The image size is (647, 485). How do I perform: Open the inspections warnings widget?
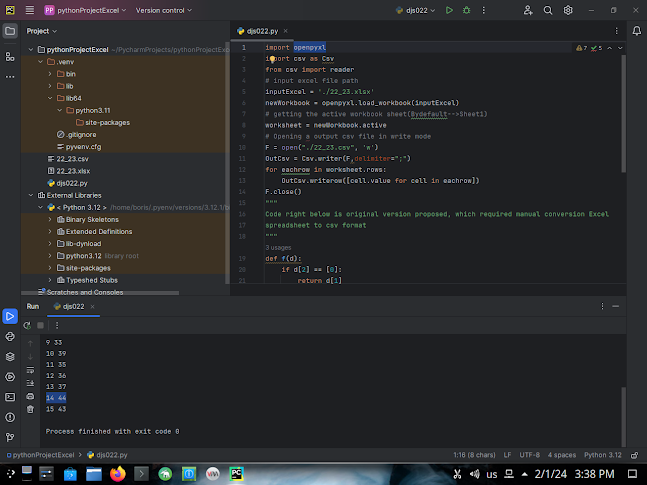click(589, 48)
